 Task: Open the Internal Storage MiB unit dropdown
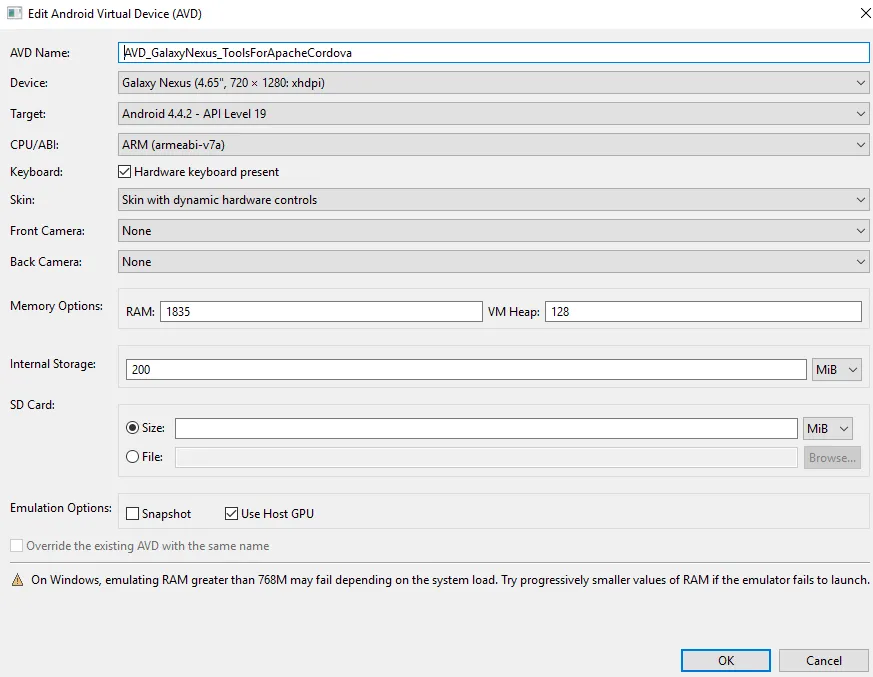click(837, 370)
